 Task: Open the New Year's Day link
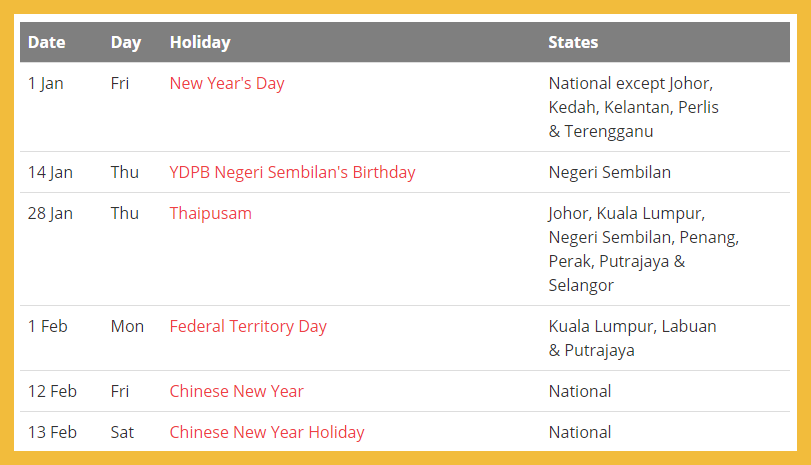tap(227, 83)
